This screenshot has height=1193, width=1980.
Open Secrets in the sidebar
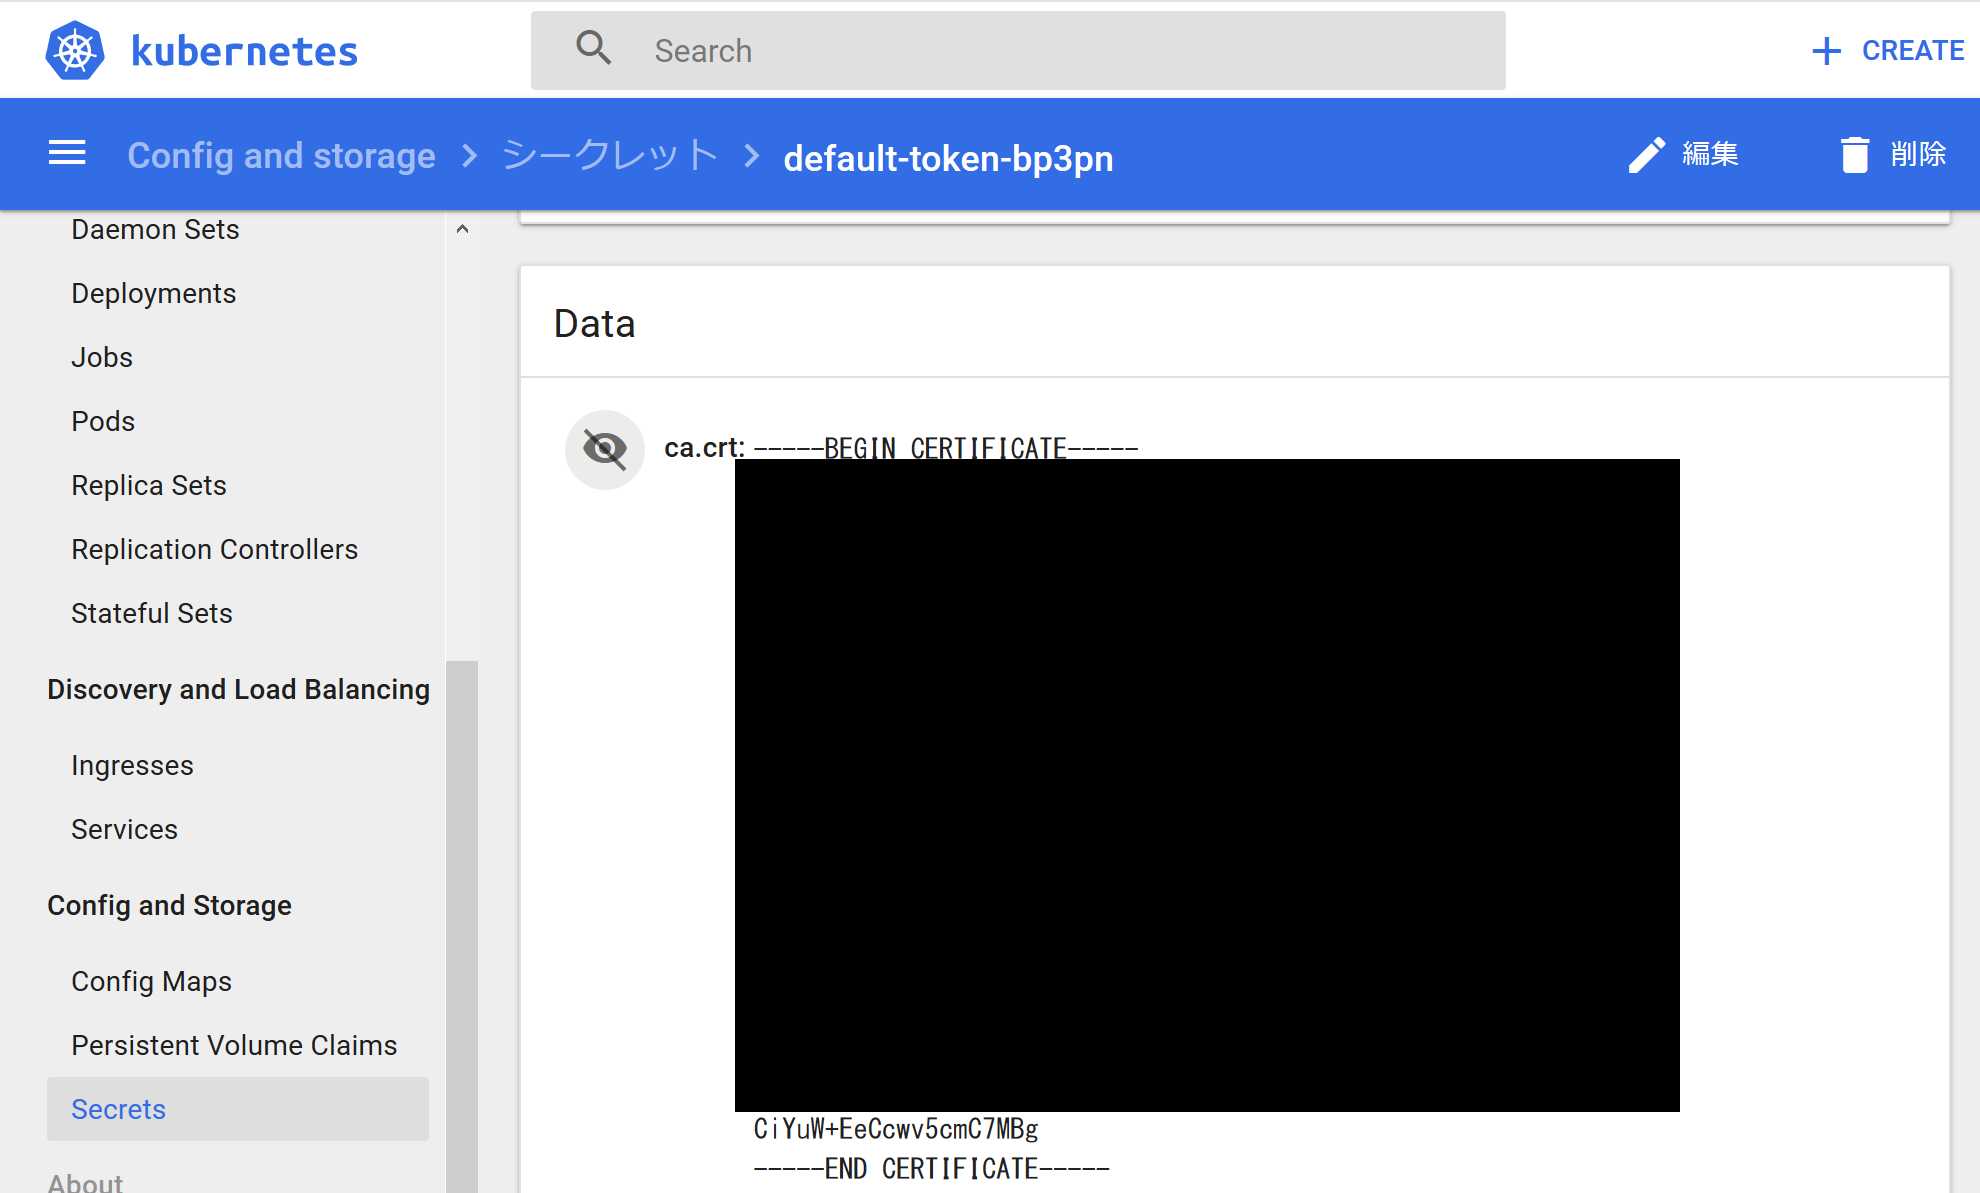point(118,1109)
